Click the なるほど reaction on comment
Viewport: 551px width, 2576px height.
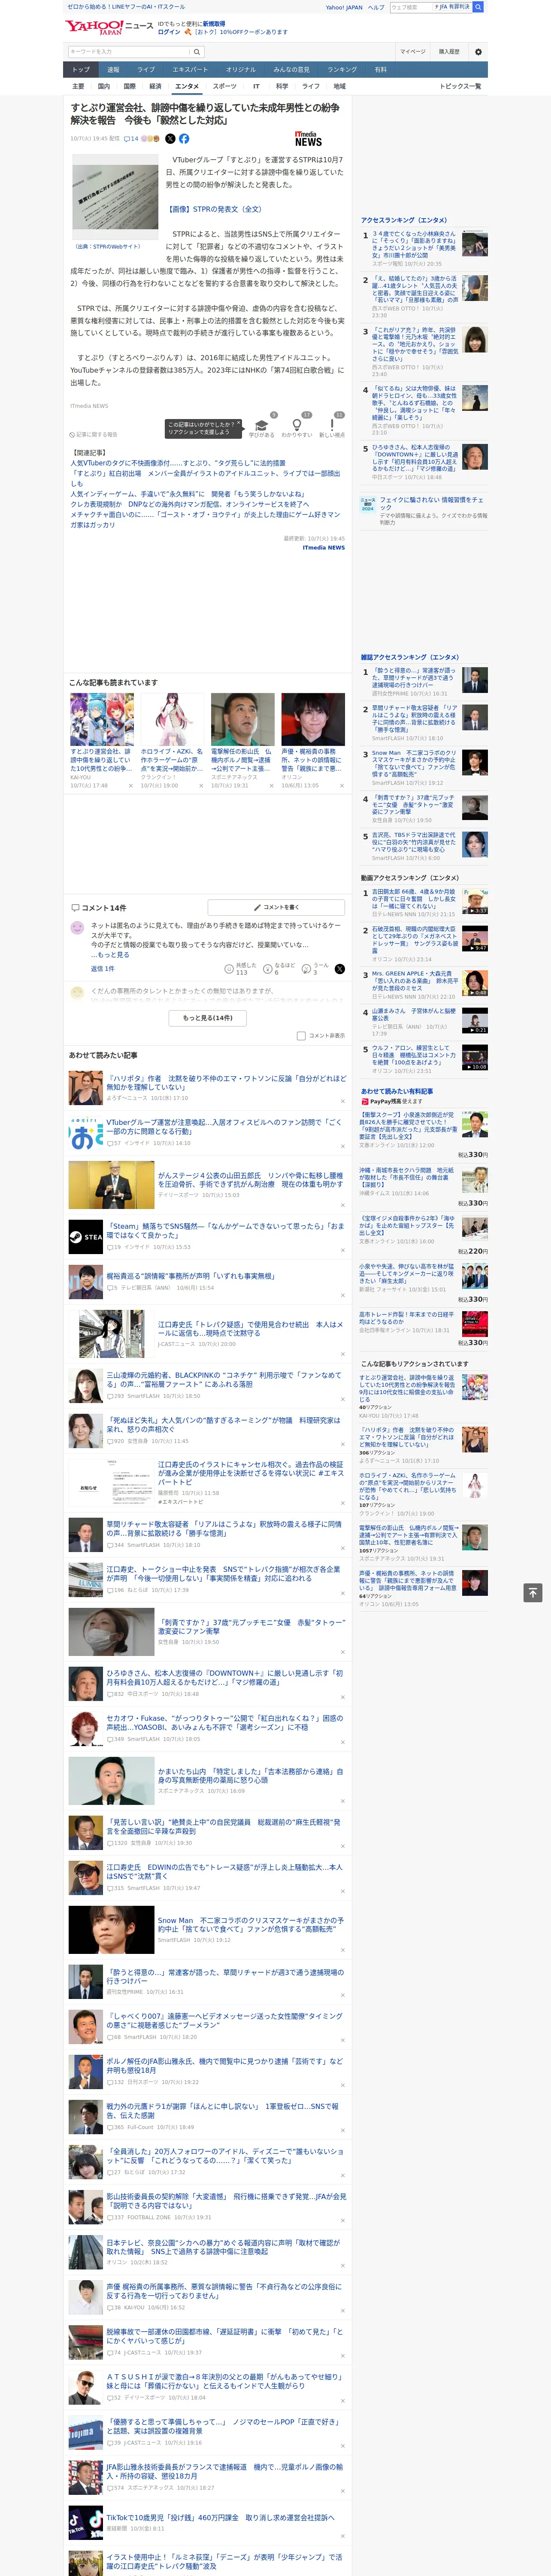(268, 969)
